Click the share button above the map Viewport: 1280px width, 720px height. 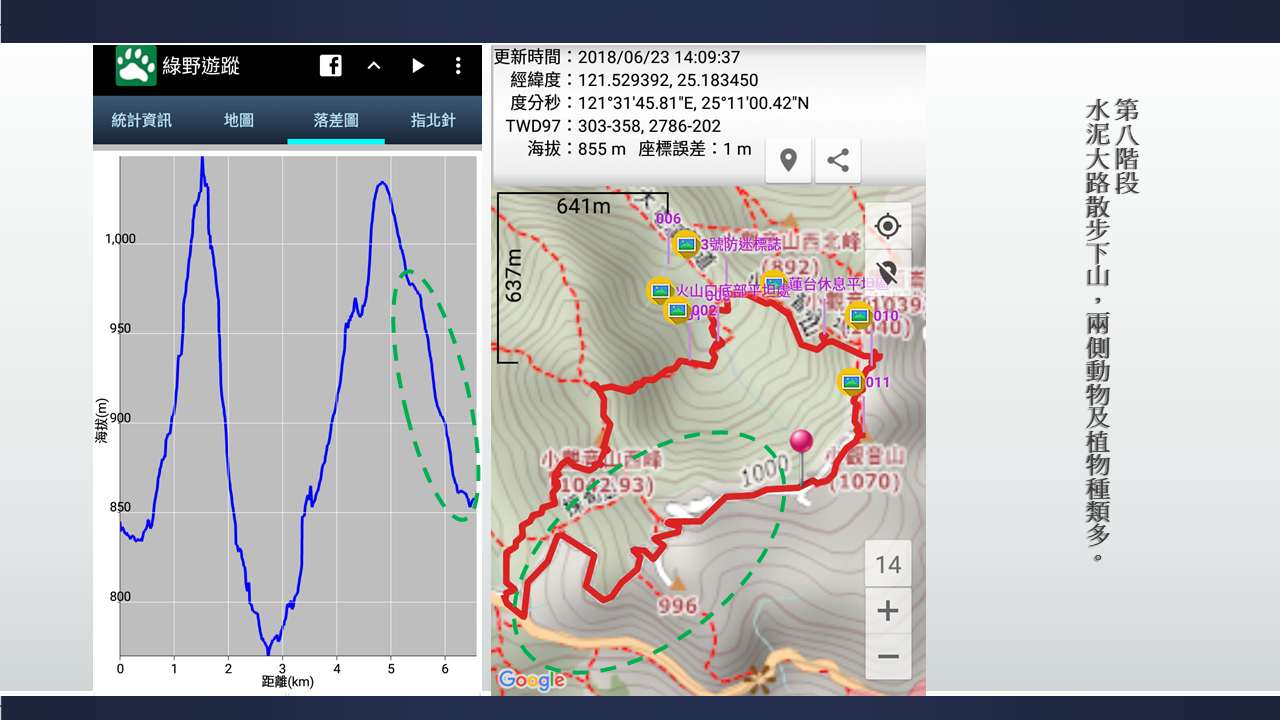[x=838, y=160]
